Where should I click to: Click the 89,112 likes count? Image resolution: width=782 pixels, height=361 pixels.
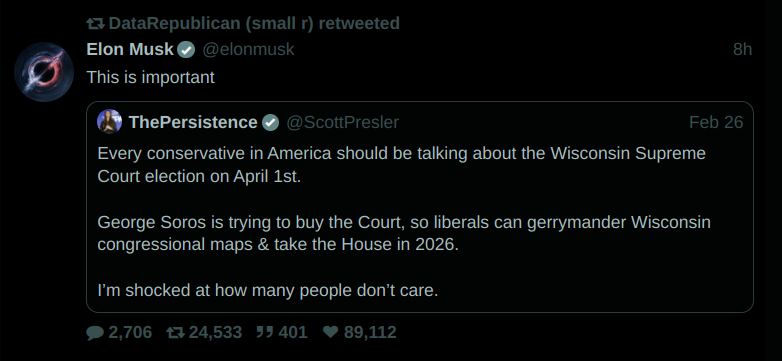370,332
